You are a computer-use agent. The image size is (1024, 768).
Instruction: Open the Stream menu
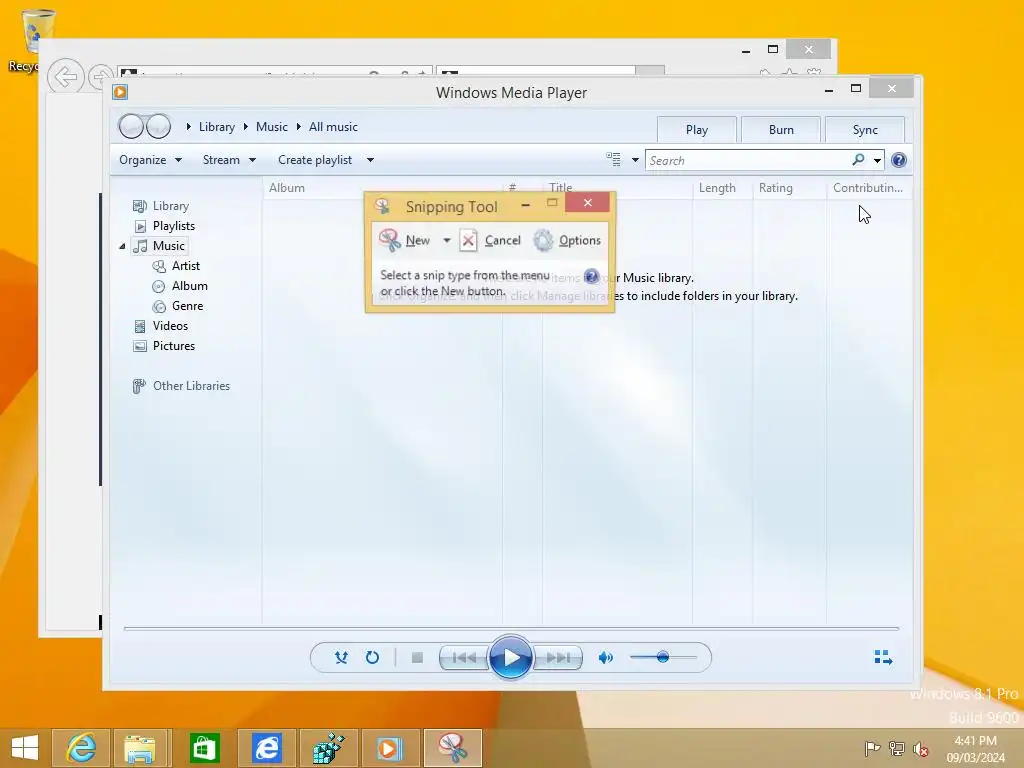[229, 160]
